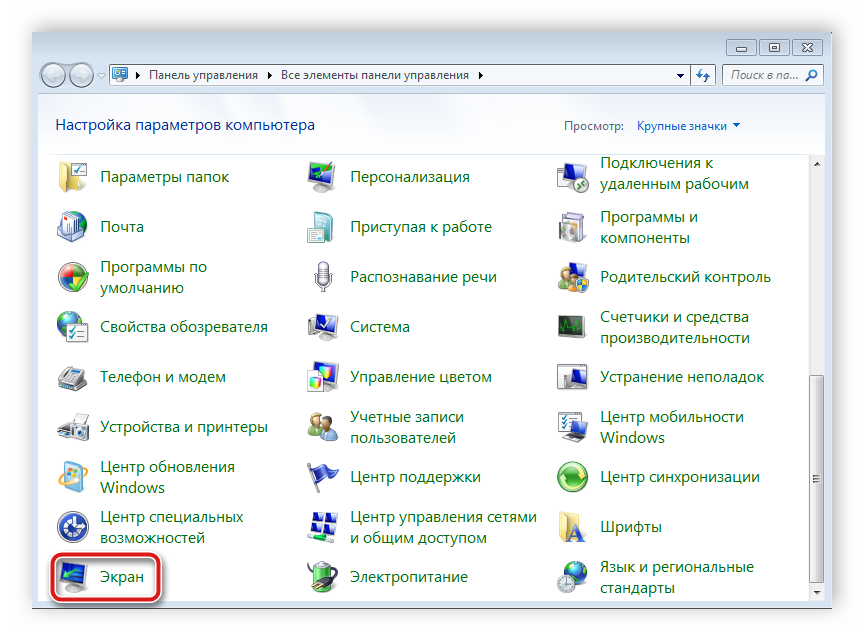Open the Устранение неполадок link
The image size is (864, 641).
click(681, 377)
